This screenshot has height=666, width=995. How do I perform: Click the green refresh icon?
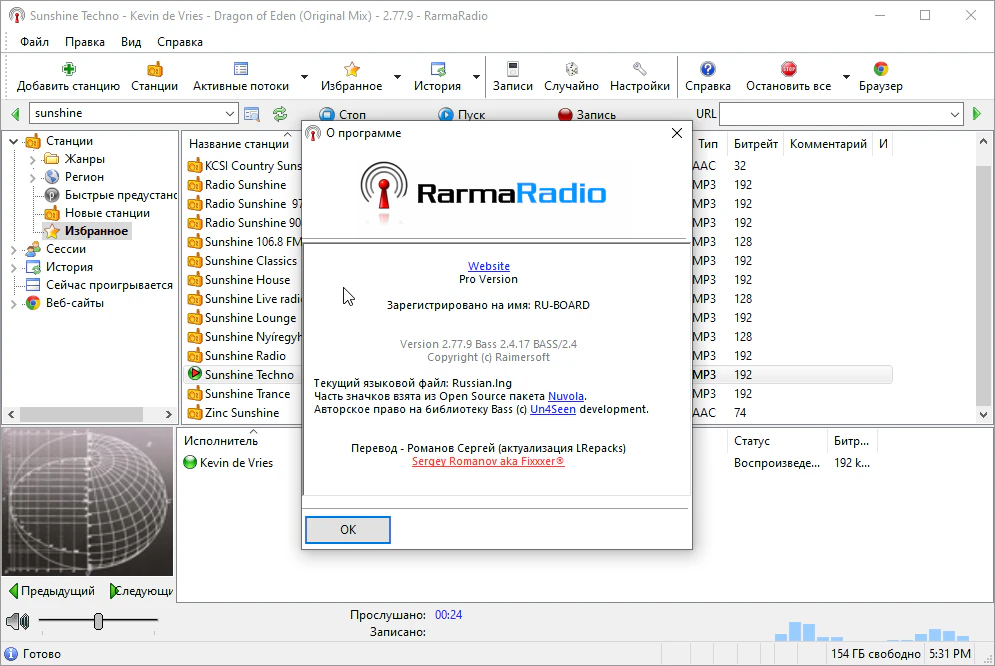(280, 114)
